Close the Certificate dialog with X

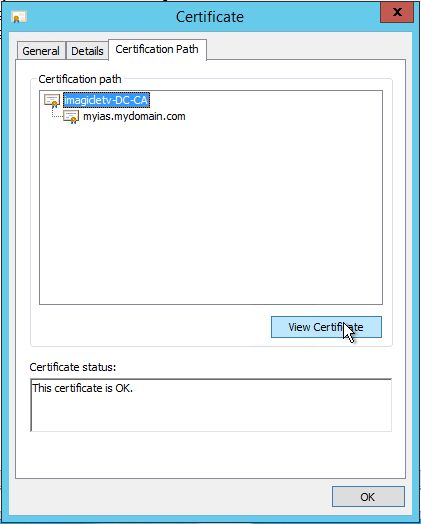pos(397,12)
